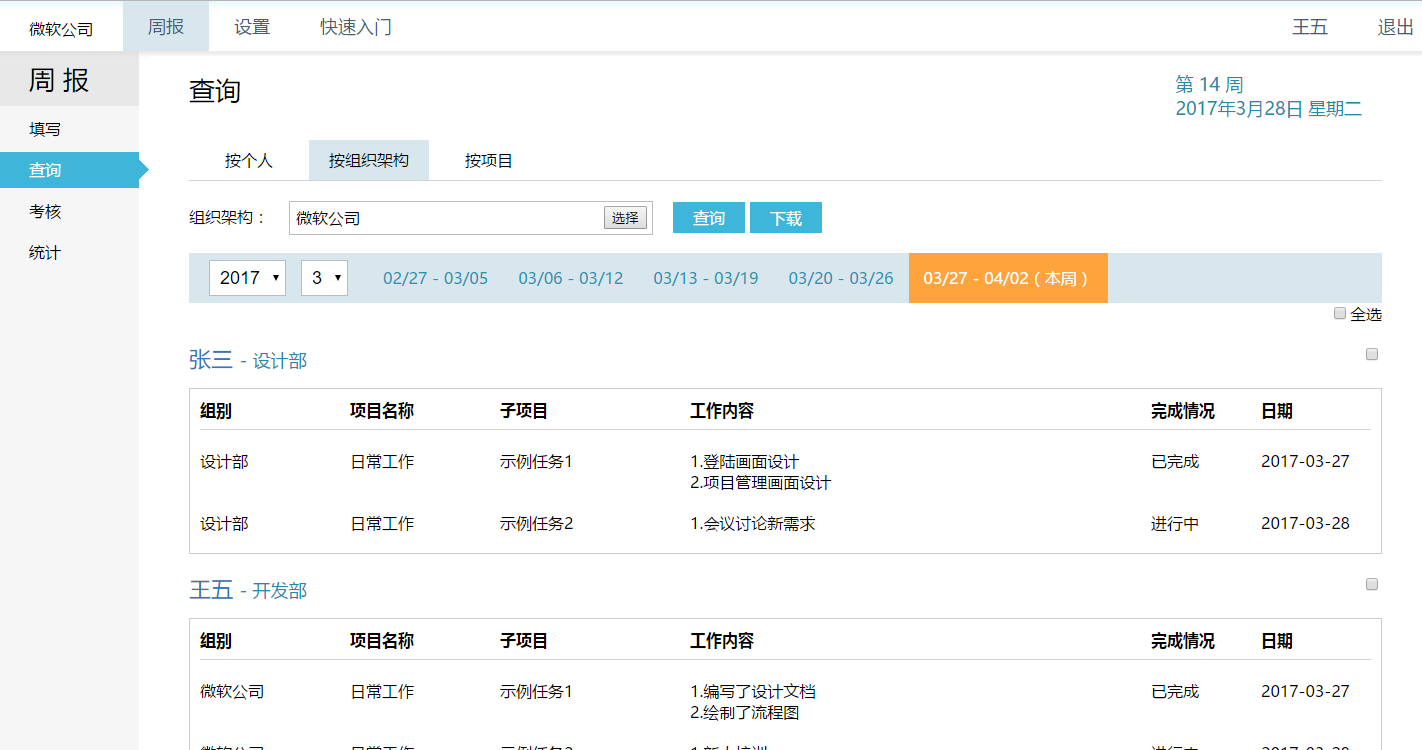
Task: Open the month dropdown showing 3
Action: pos(324,278)
